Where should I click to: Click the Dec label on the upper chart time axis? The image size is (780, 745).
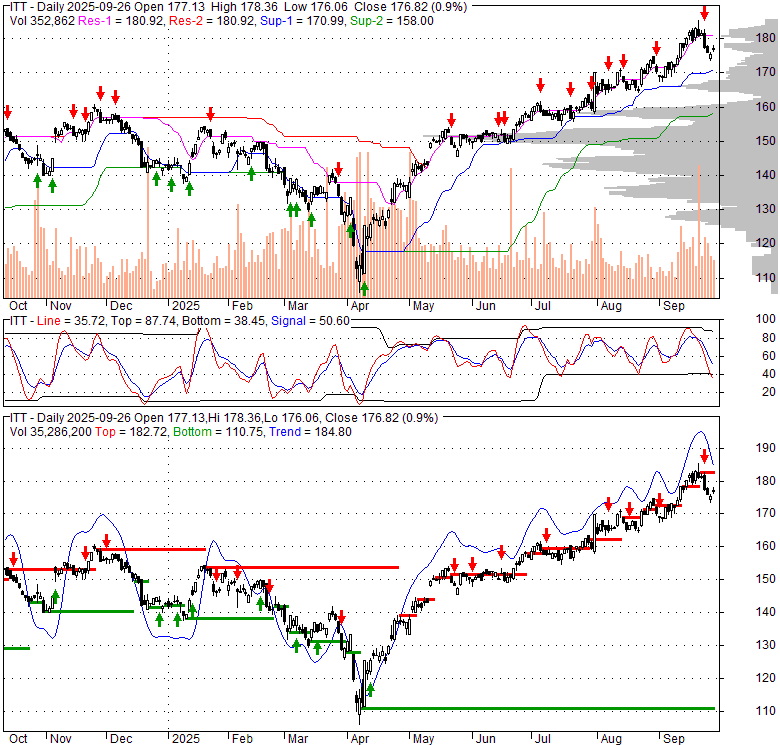(x=121, y=306)
